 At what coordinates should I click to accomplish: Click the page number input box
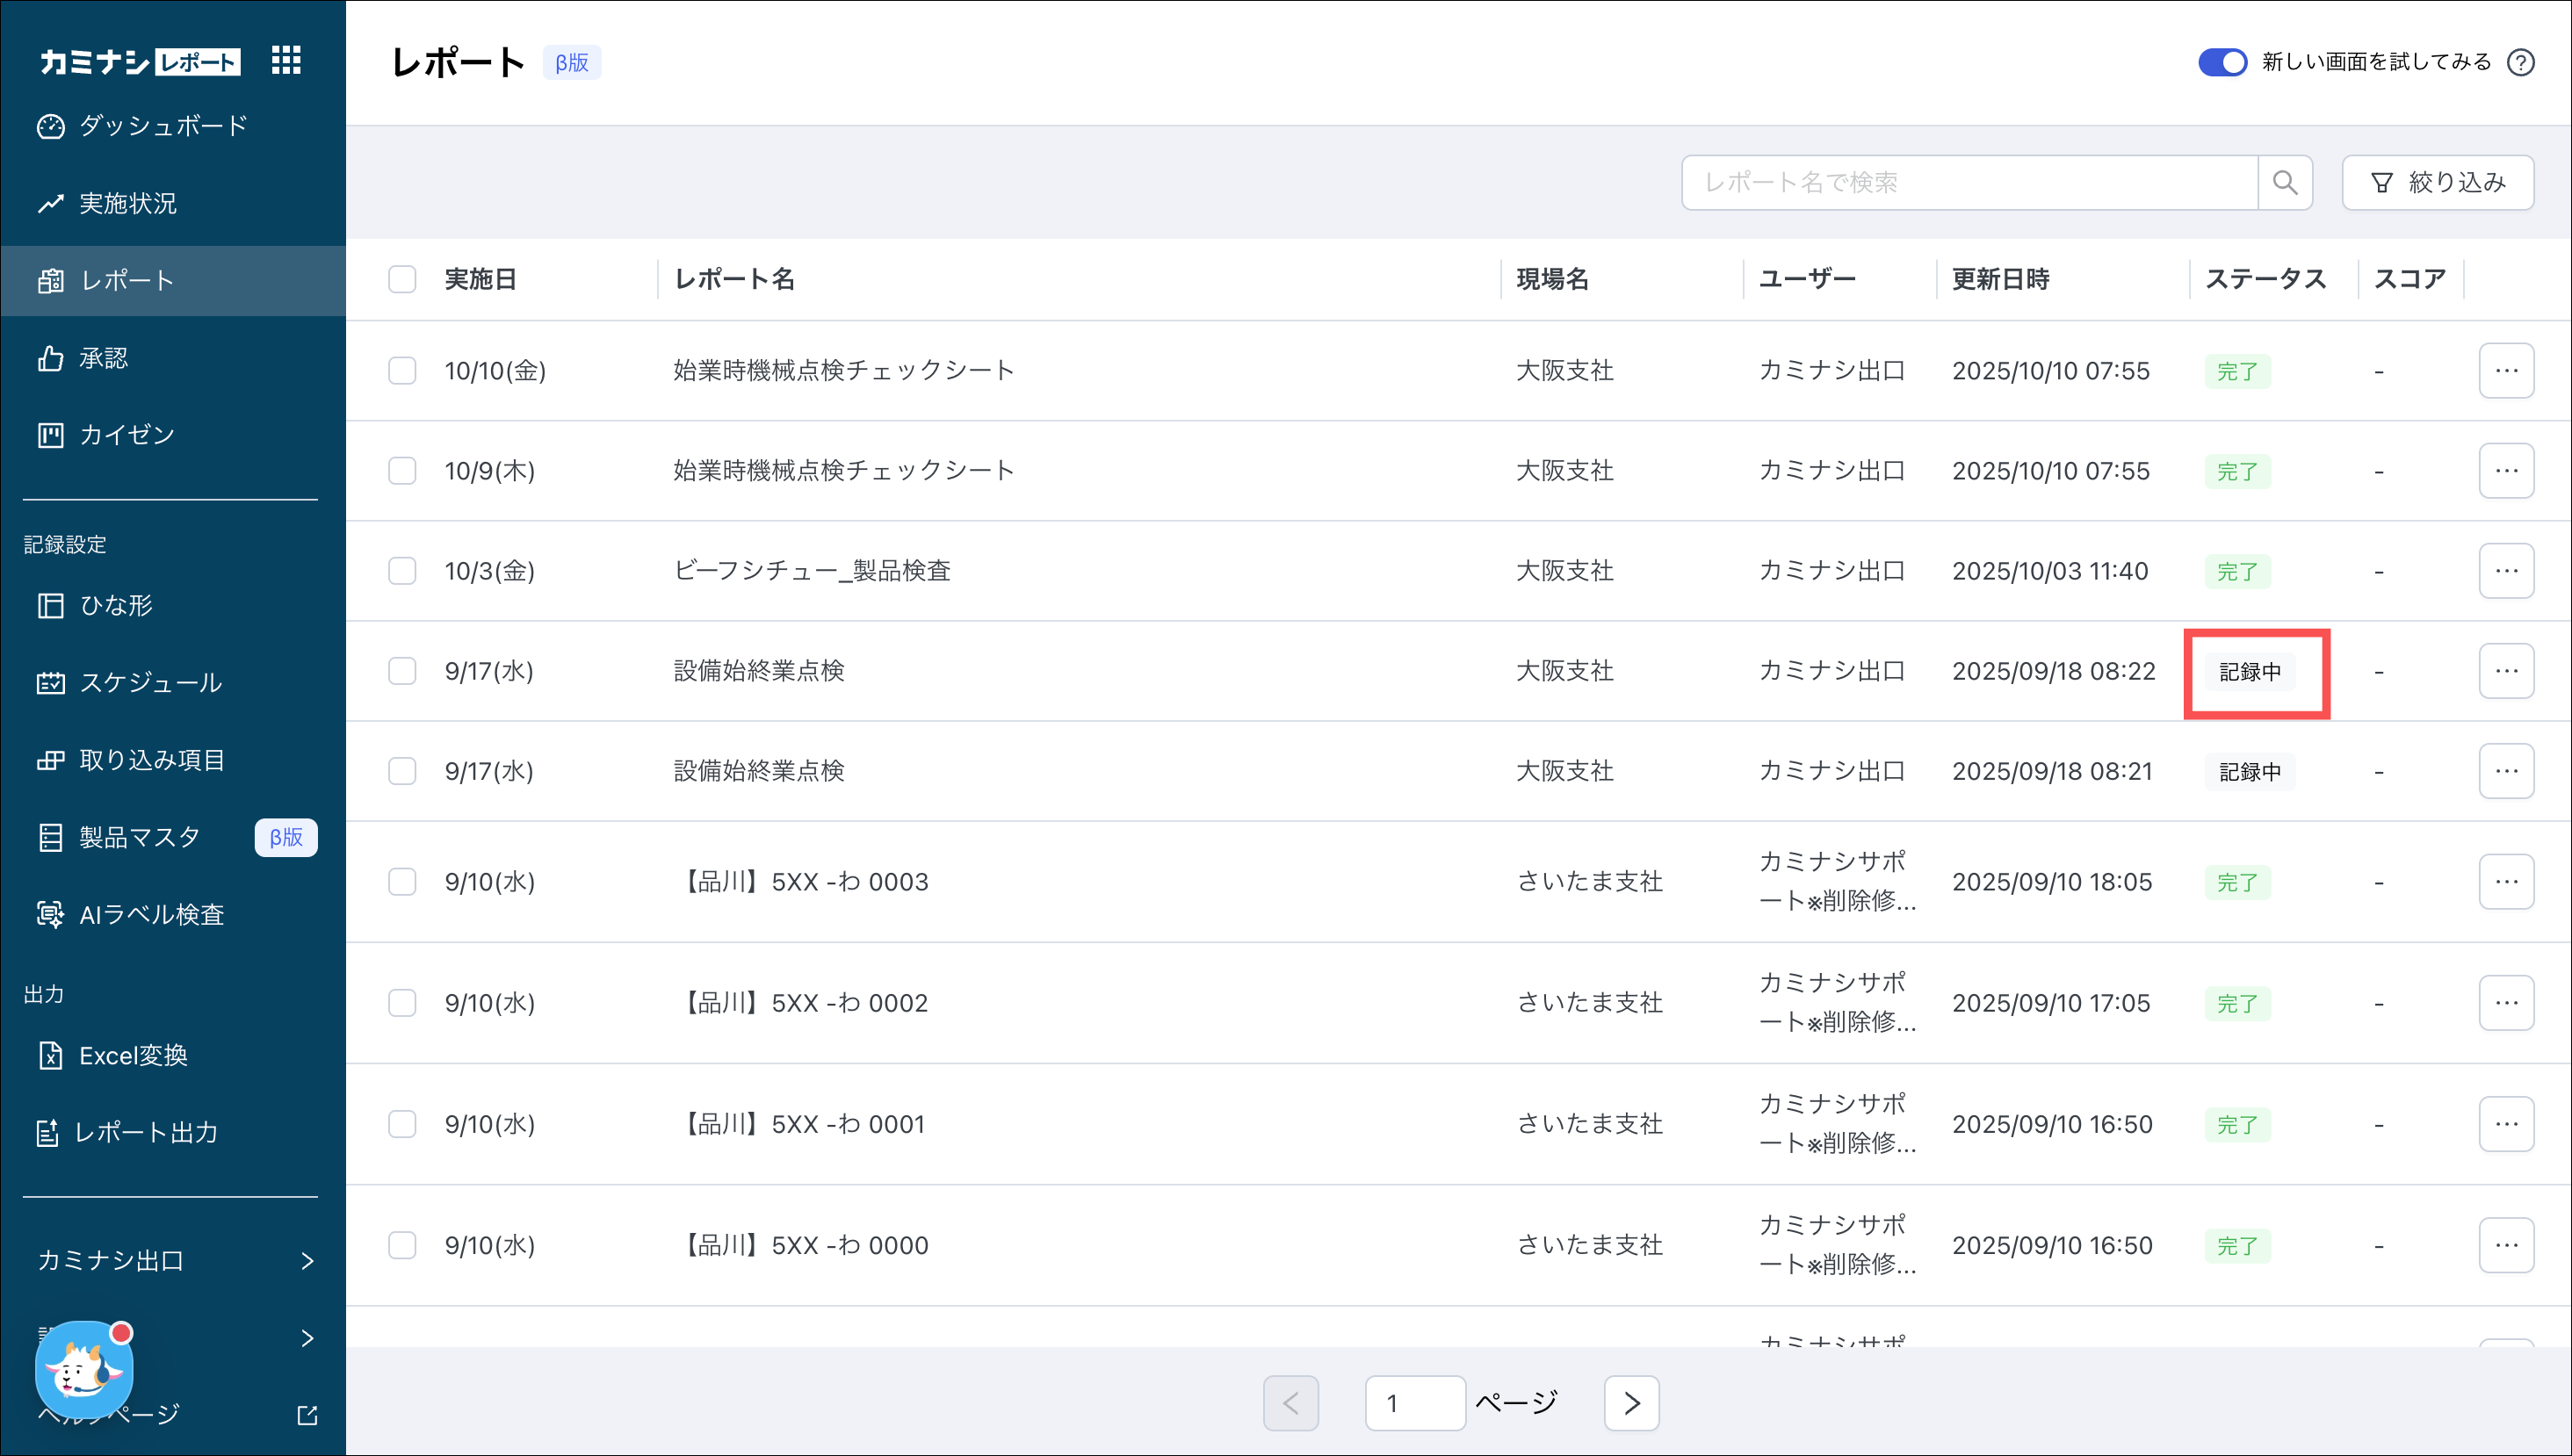click(x=1414, y=1403)
